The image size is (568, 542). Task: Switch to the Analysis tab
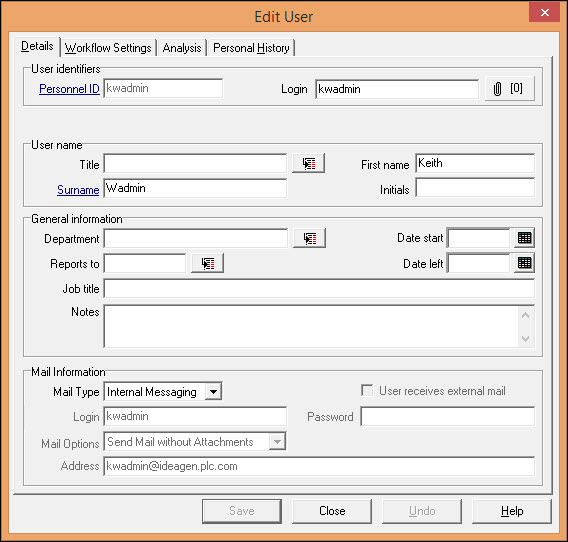coord(182,48)
